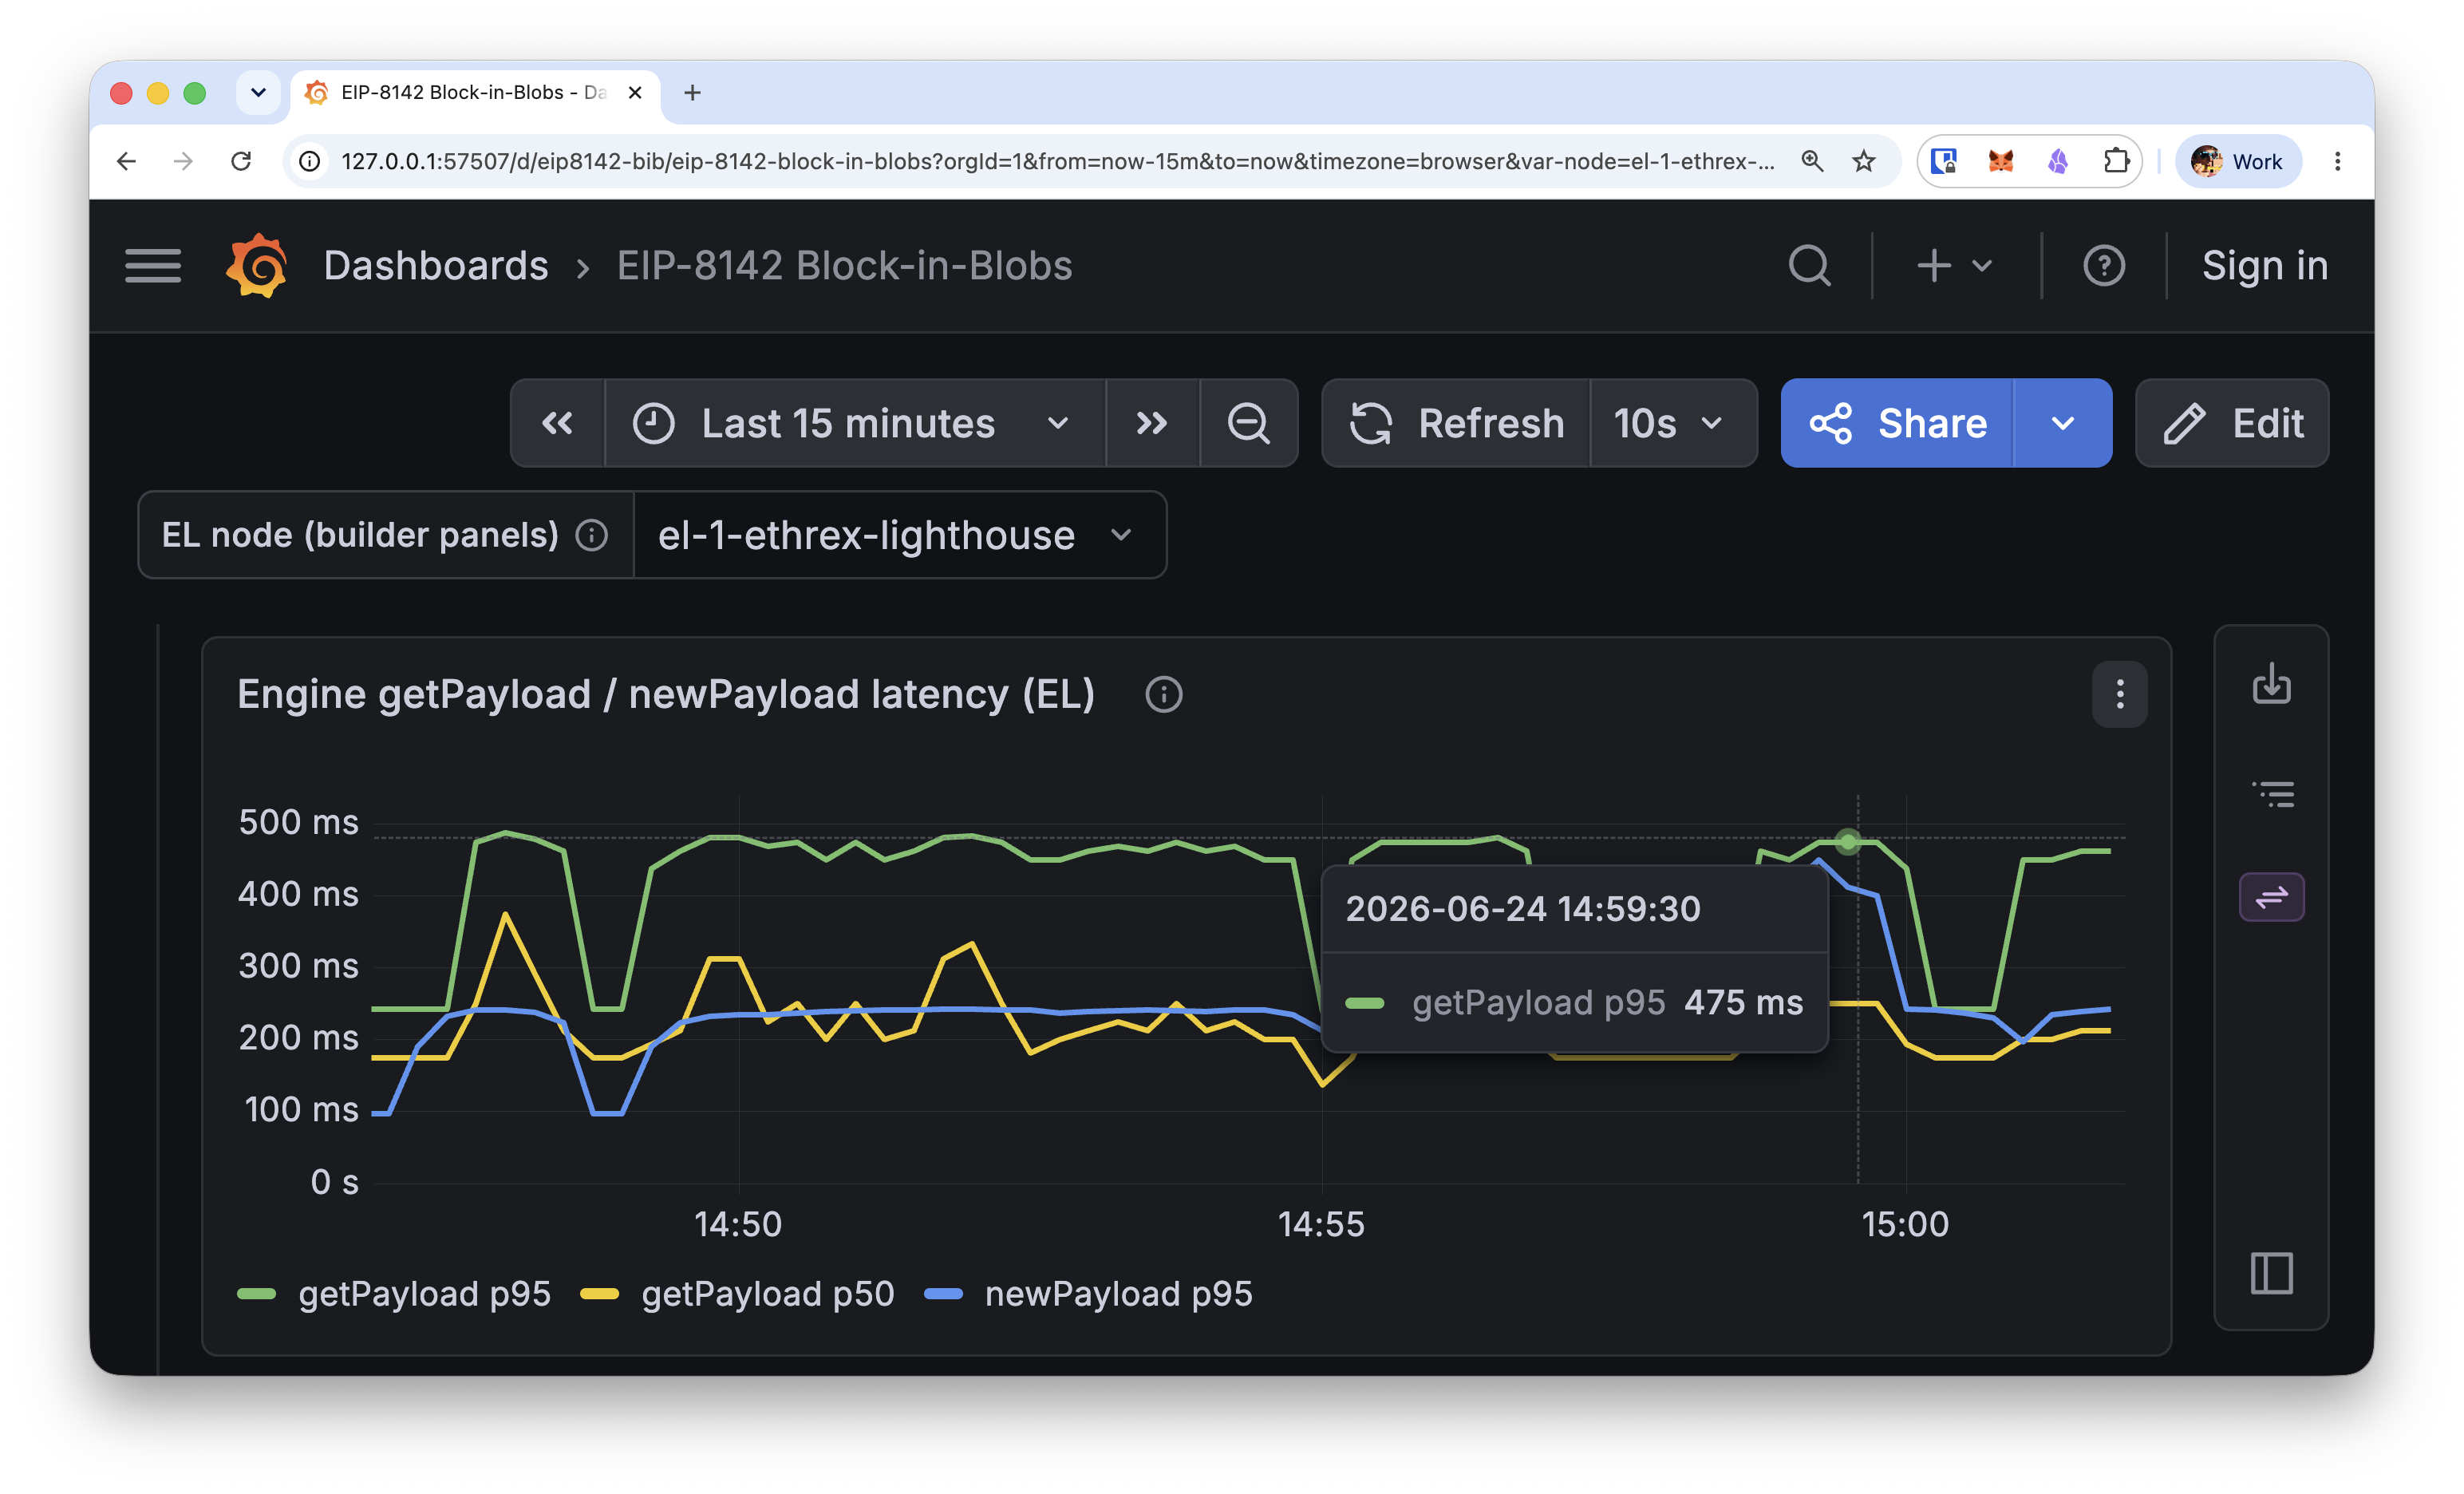Open the outline list sidebar icon
The image size is (2464, 1494).
tap(2272, 794)
